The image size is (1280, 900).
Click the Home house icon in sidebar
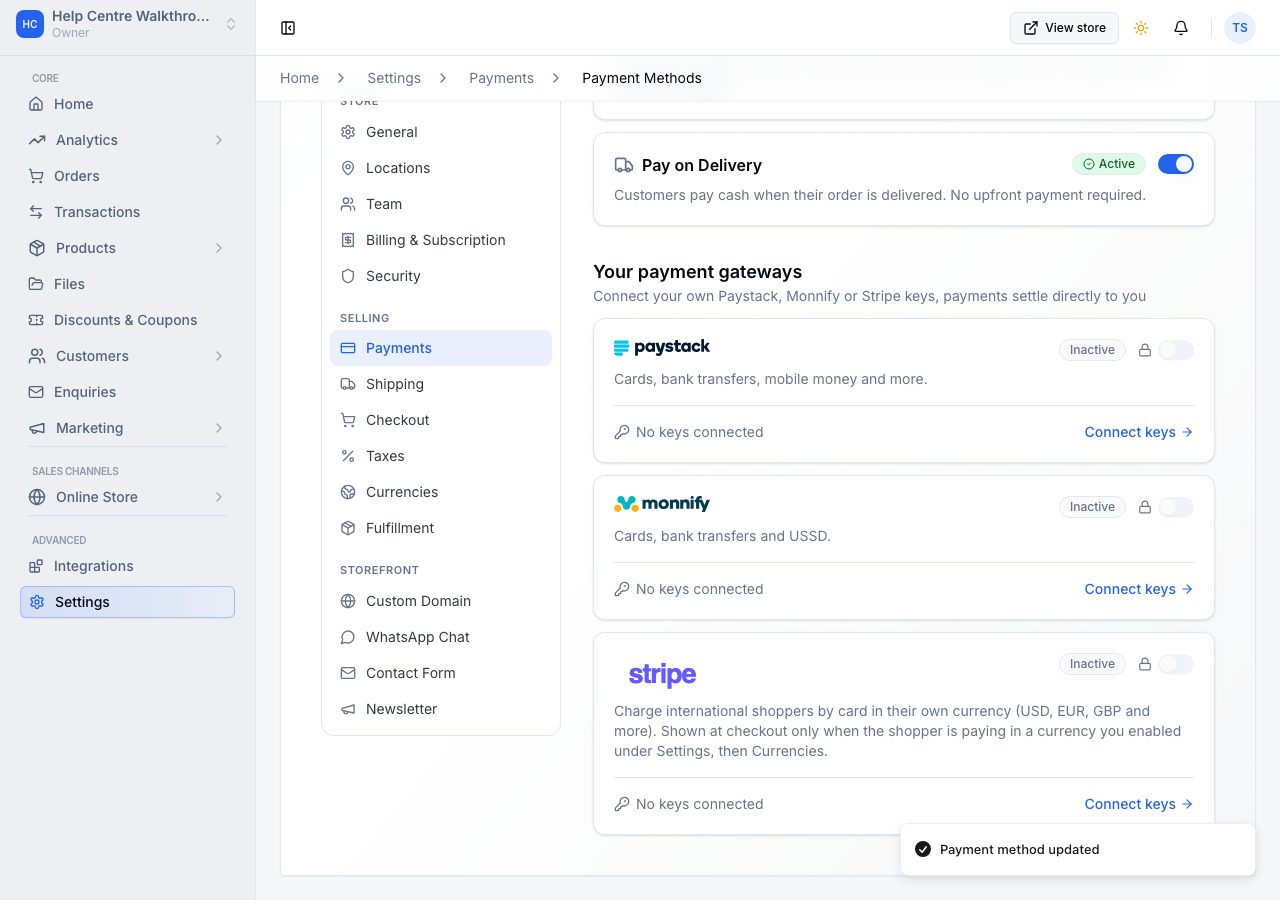[x=36, y=104]
